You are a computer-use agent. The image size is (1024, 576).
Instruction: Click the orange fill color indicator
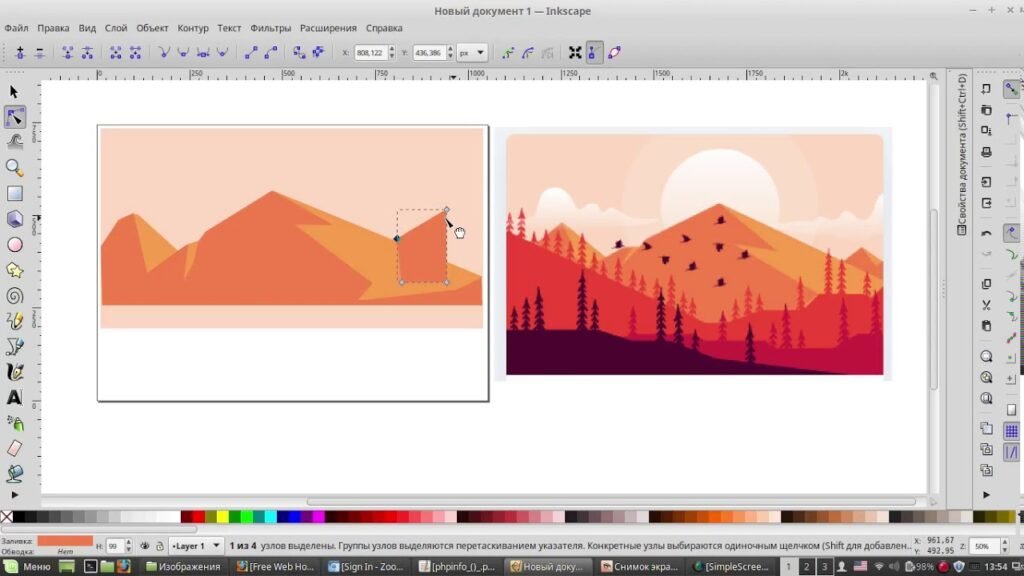point(65,541)
